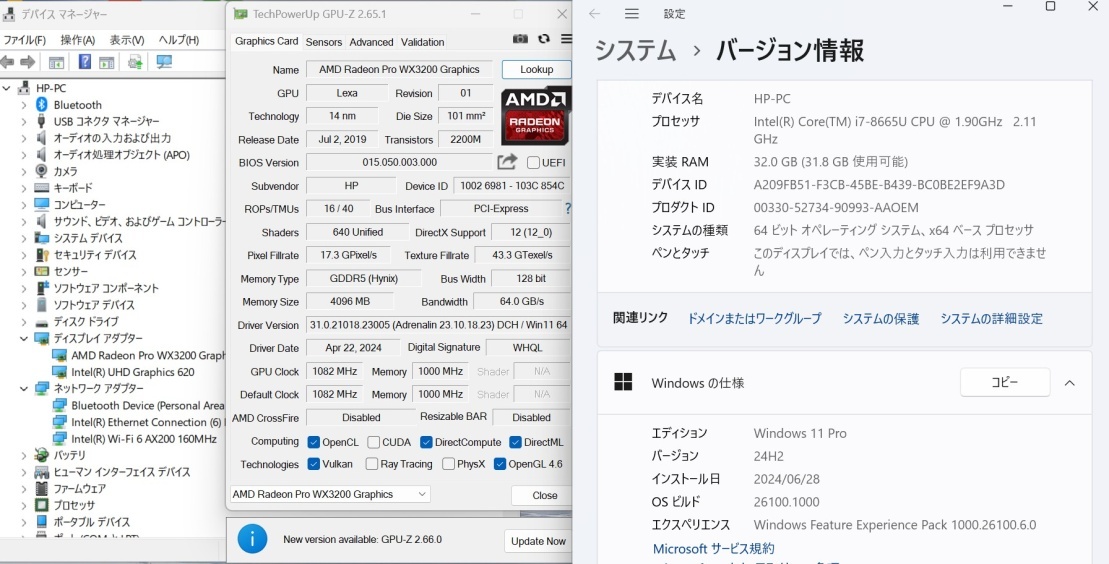Click the Close button in GPU-Z
This screenshot has height=564, width=1109.
pyautogui.click(x=544, y=495)
